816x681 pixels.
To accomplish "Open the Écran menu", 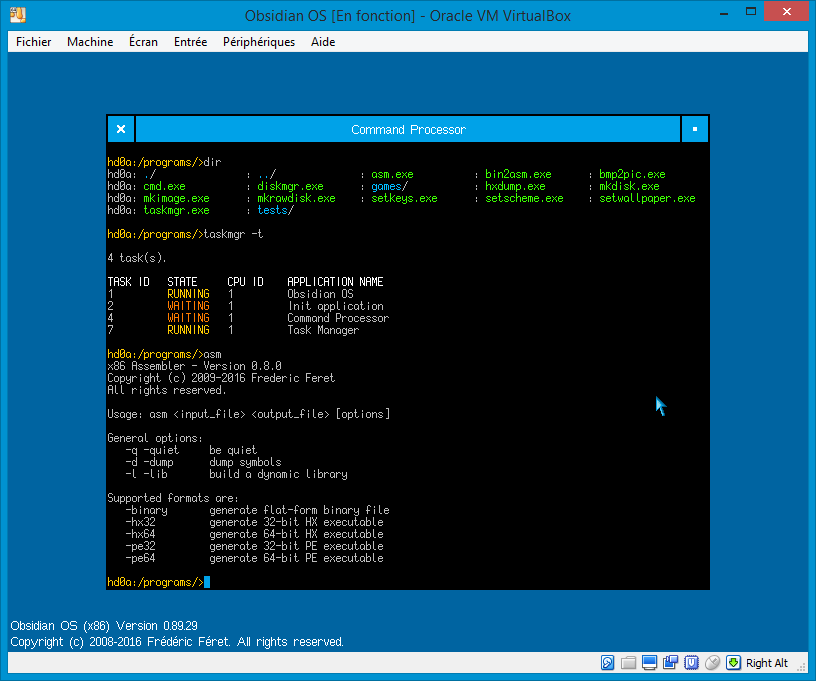I will (x=143, y=42).
